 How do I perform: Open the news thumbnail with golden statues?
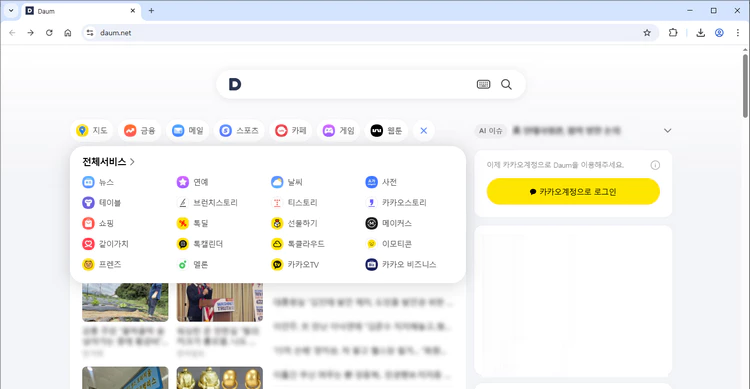point(220,378)
